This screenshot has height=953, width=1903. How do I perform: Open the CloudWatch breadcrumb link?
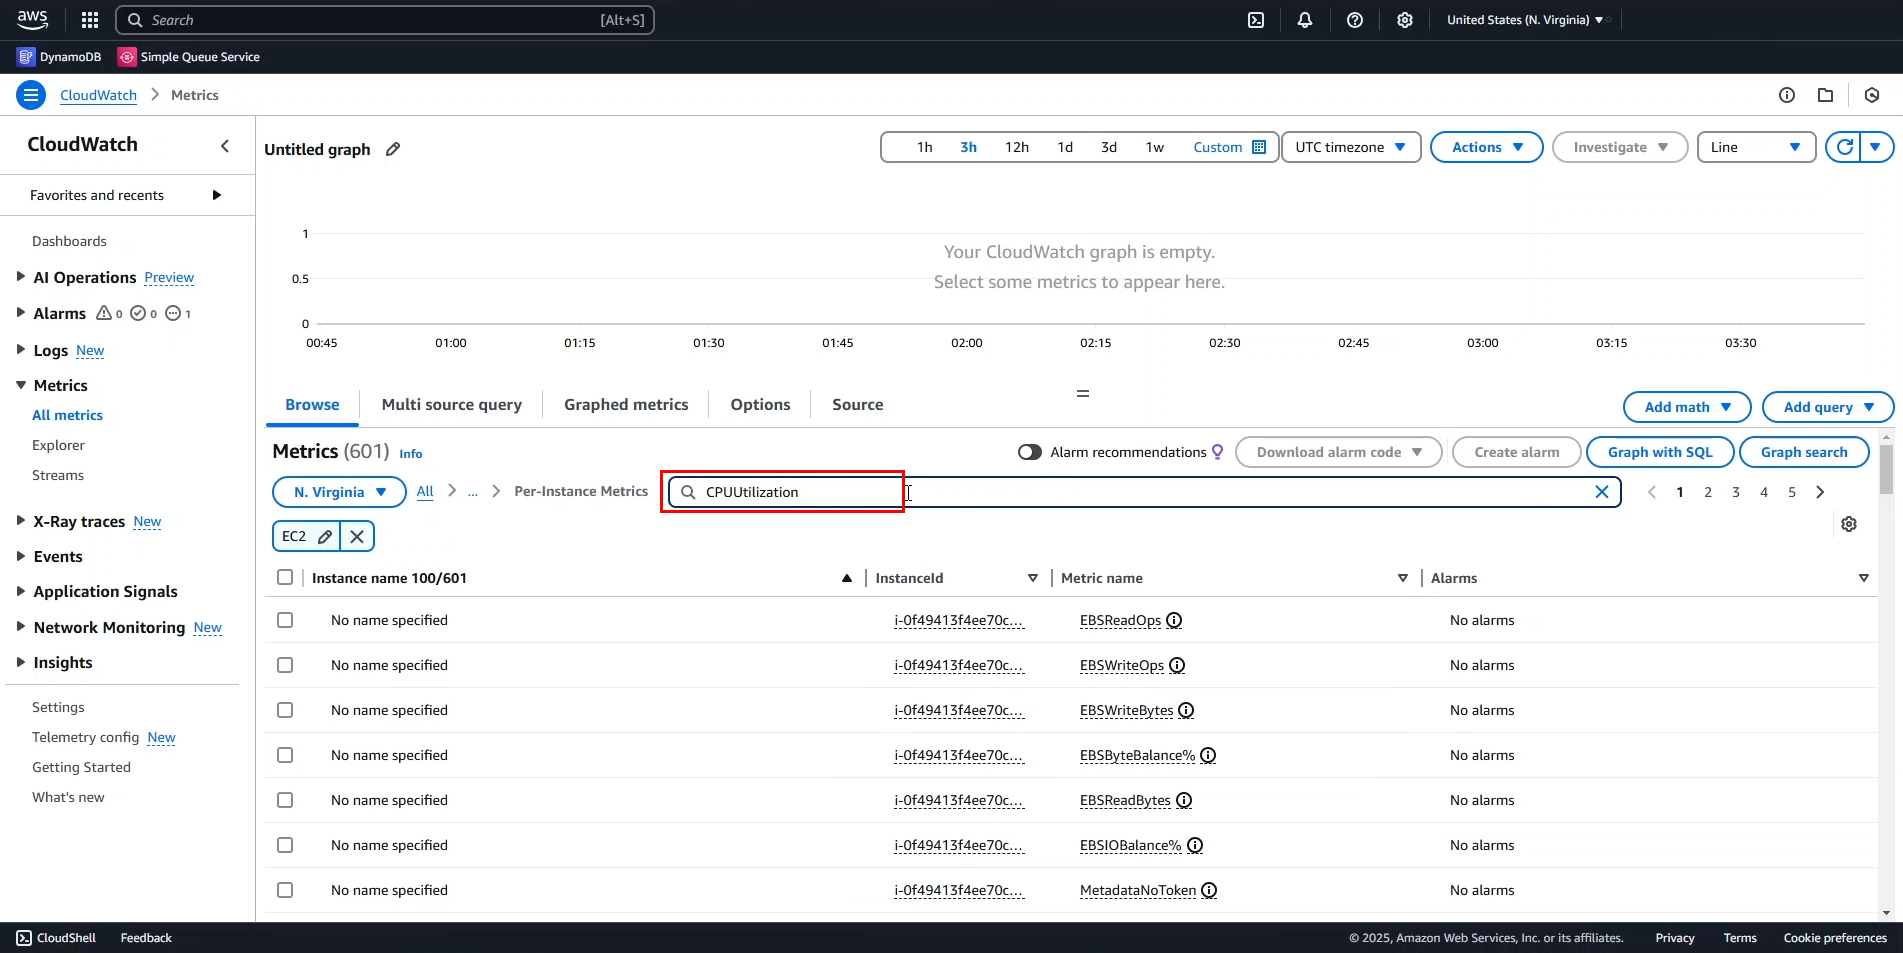(98, 95)
